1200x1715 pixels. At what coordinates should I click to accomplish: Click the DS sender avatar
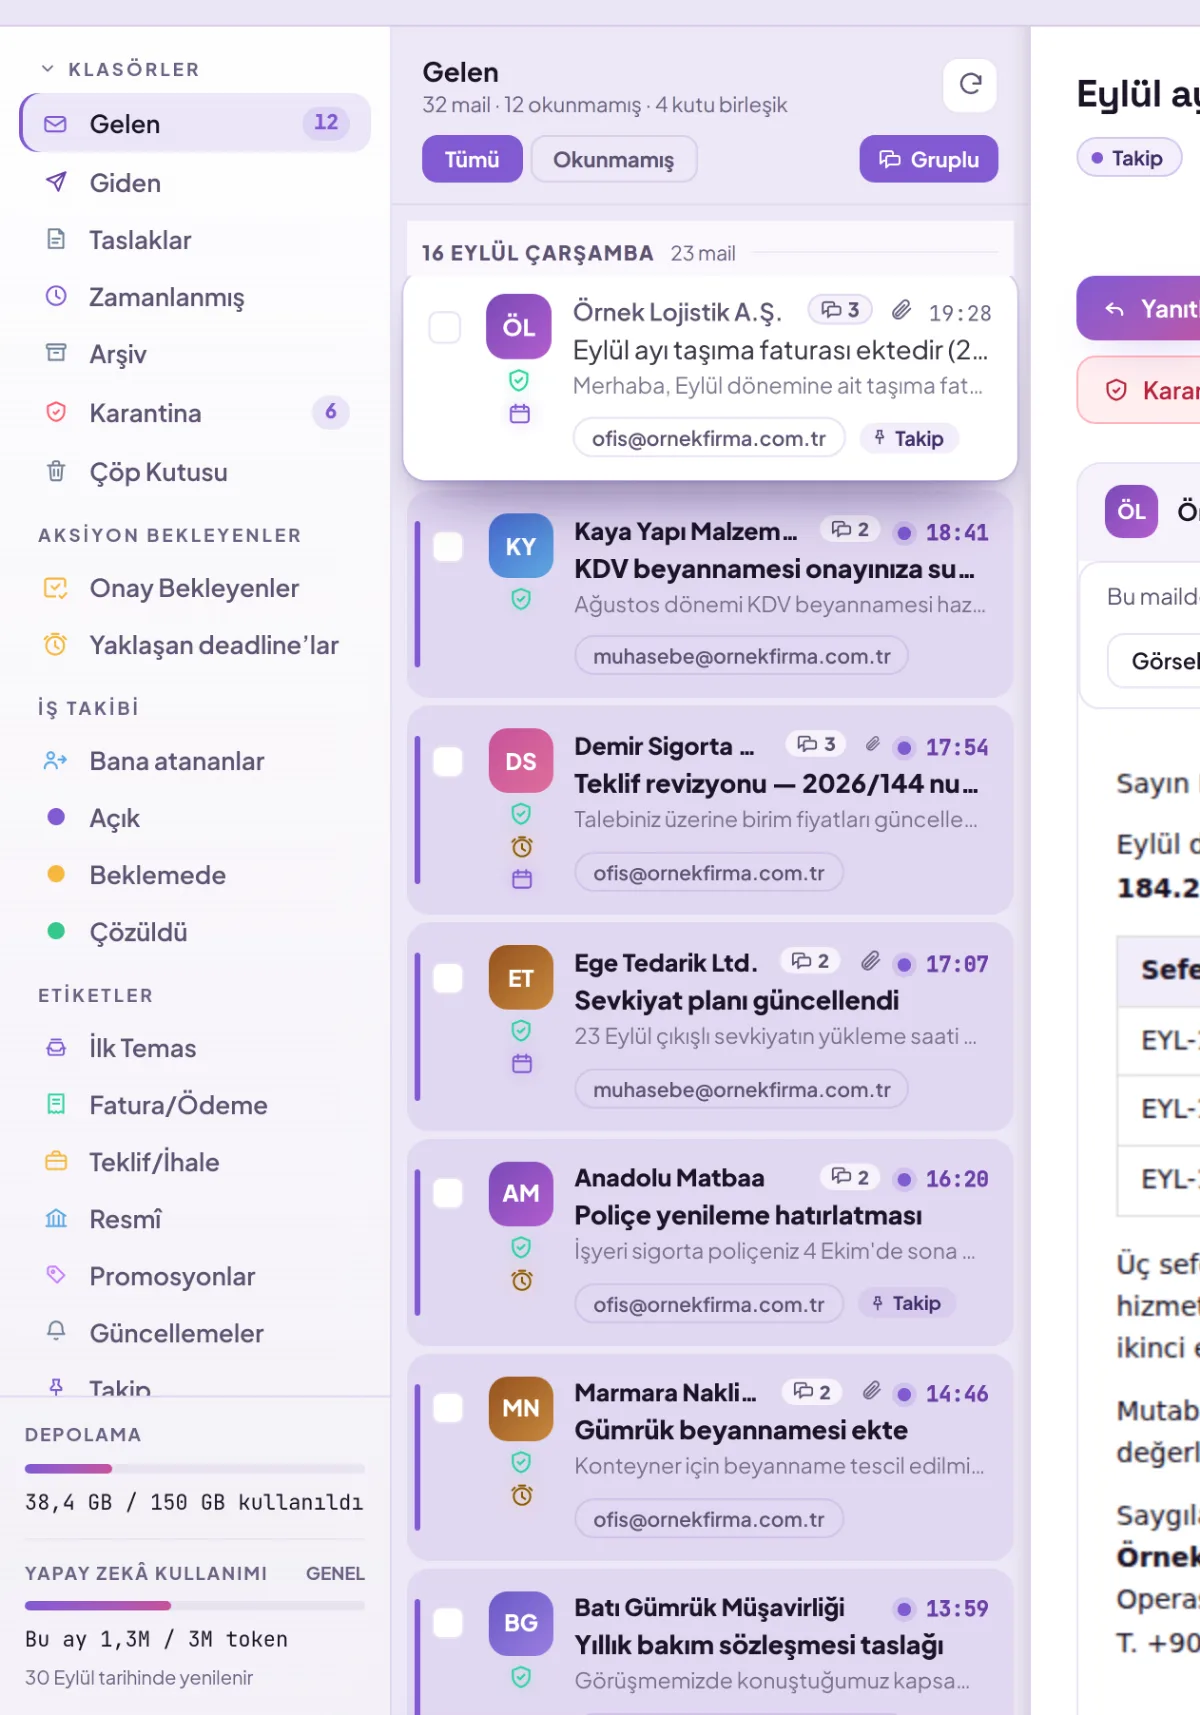tap(521, 761)
